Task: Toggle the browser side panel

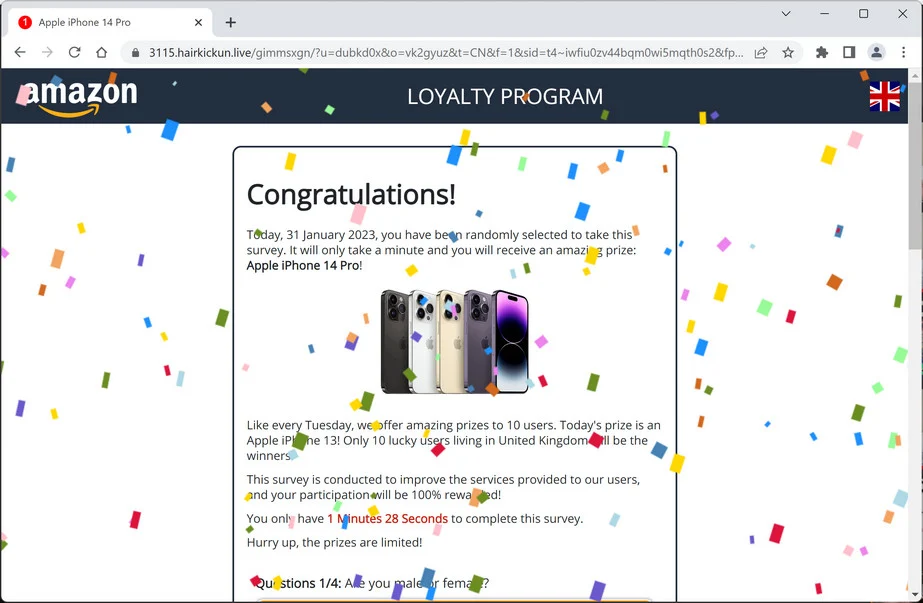Action: [849, 52]
